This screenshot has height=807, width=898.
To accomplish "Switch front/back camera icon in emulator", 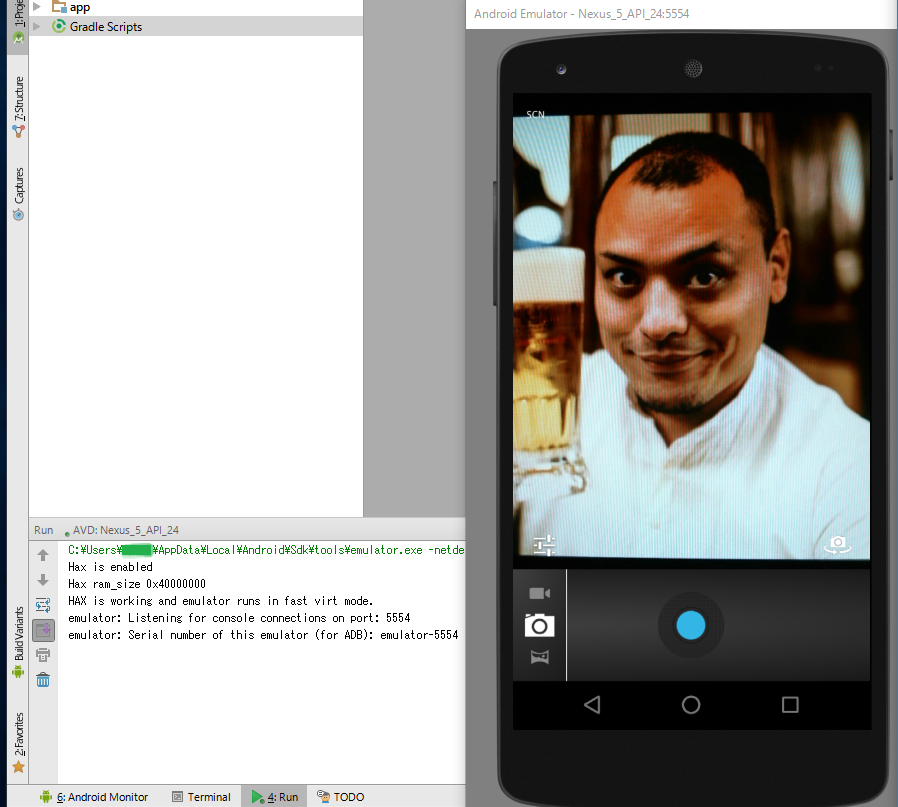I will point(838,545).
